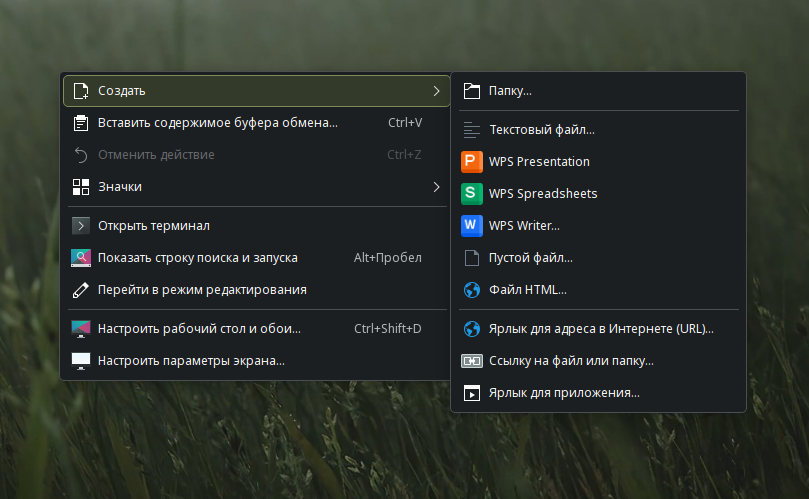Click the blue WPS Writer icon
Image resolution: width=809 pixels, height=499 pixels.
(472, 226)
